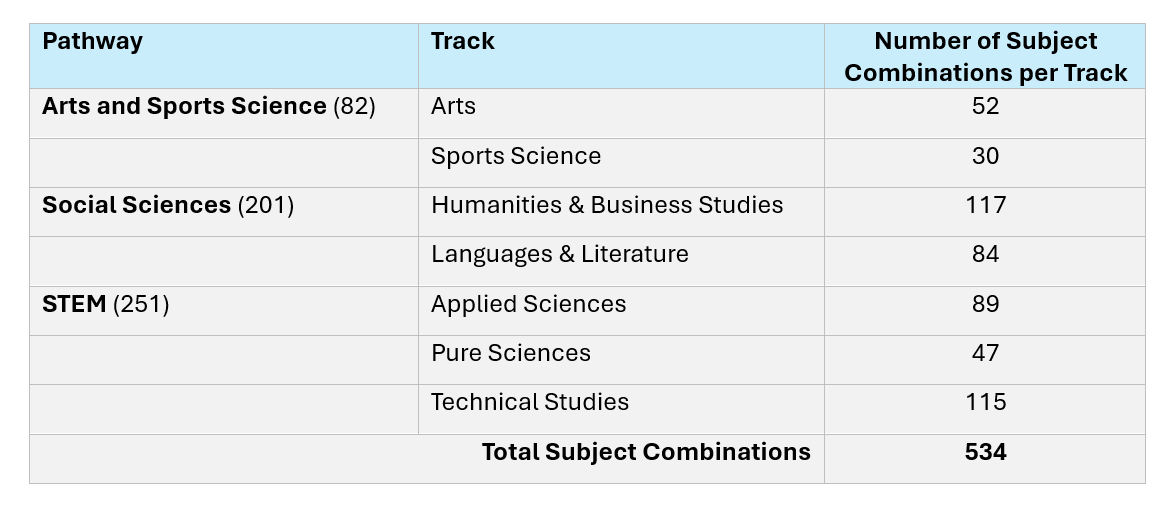Select the Technical Studies track cell
This screenshot has height=520, width=1176.
621,410
